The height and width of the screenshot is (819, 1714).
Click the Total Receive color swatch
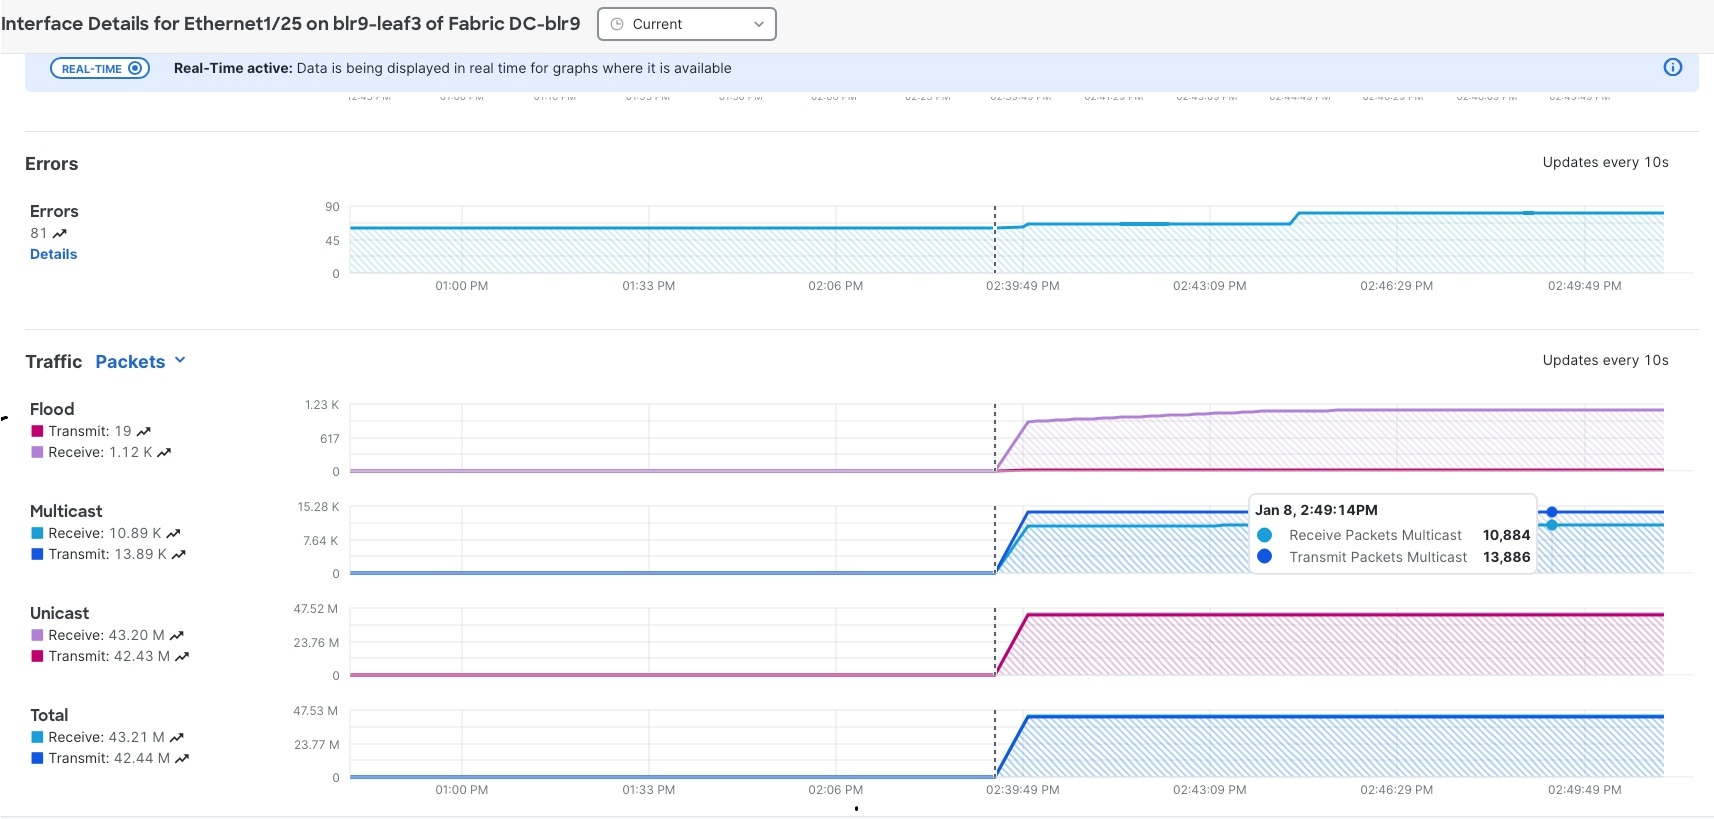click(x=37, y=737)
